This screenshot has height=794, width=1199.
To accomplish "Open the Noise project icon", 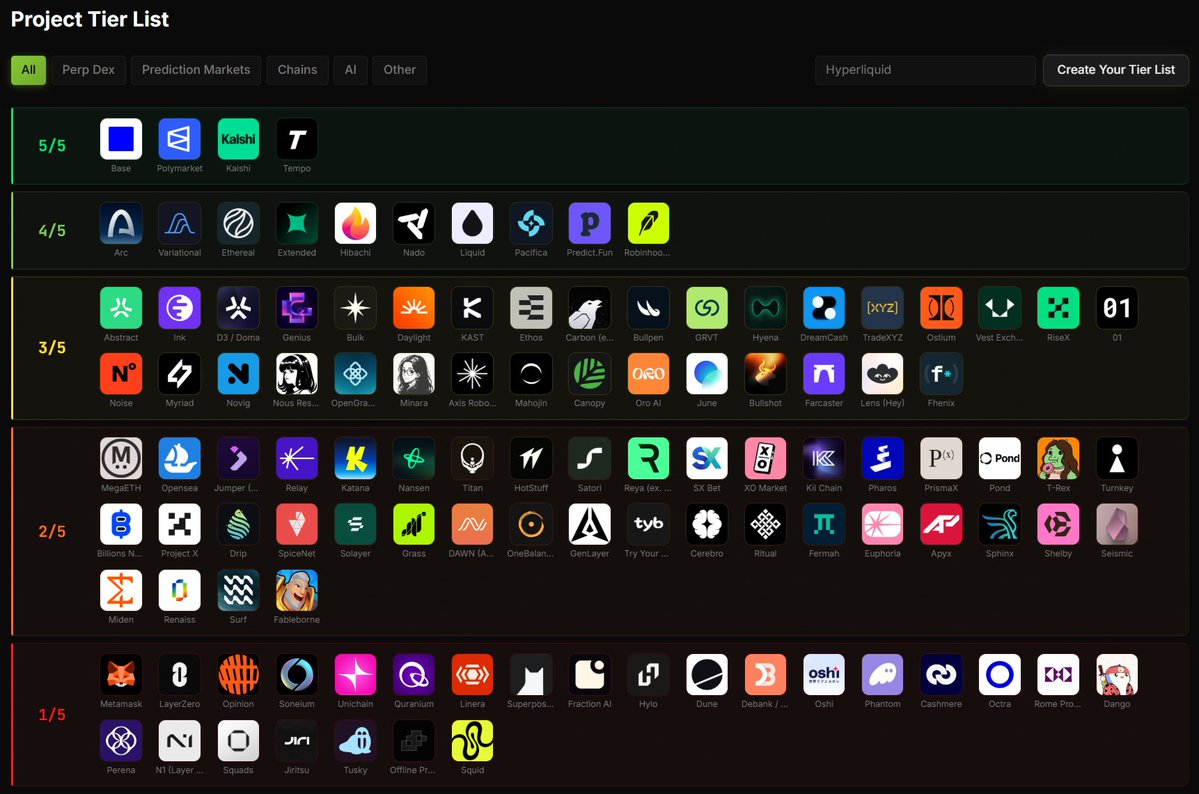I will pyautogui.click(x=121, y=374).
